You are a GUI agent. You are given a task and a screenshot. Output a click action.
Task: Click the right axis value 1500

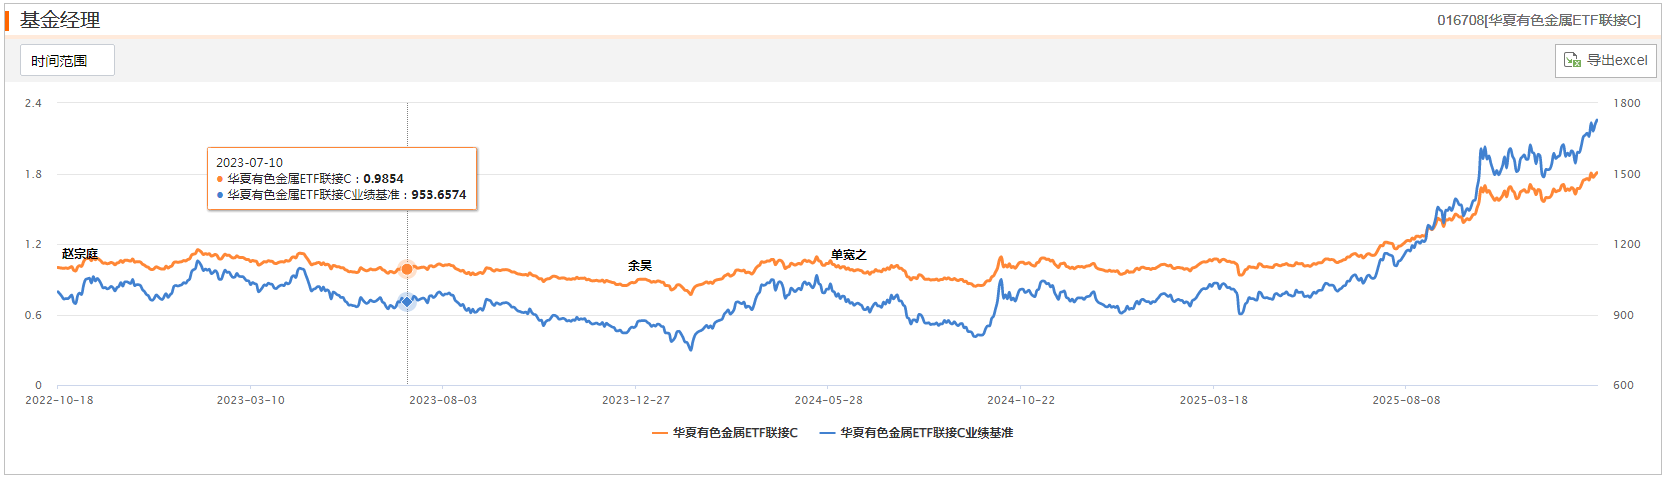pos(1627,174)
